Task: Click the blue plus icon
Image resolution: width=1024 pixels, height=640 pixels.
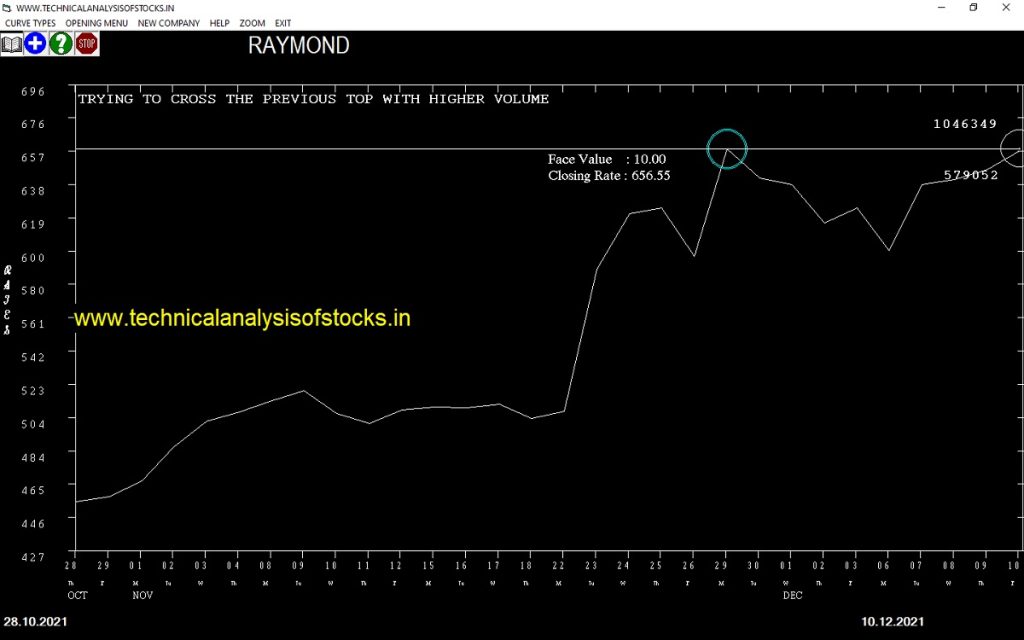Action: 36,44
